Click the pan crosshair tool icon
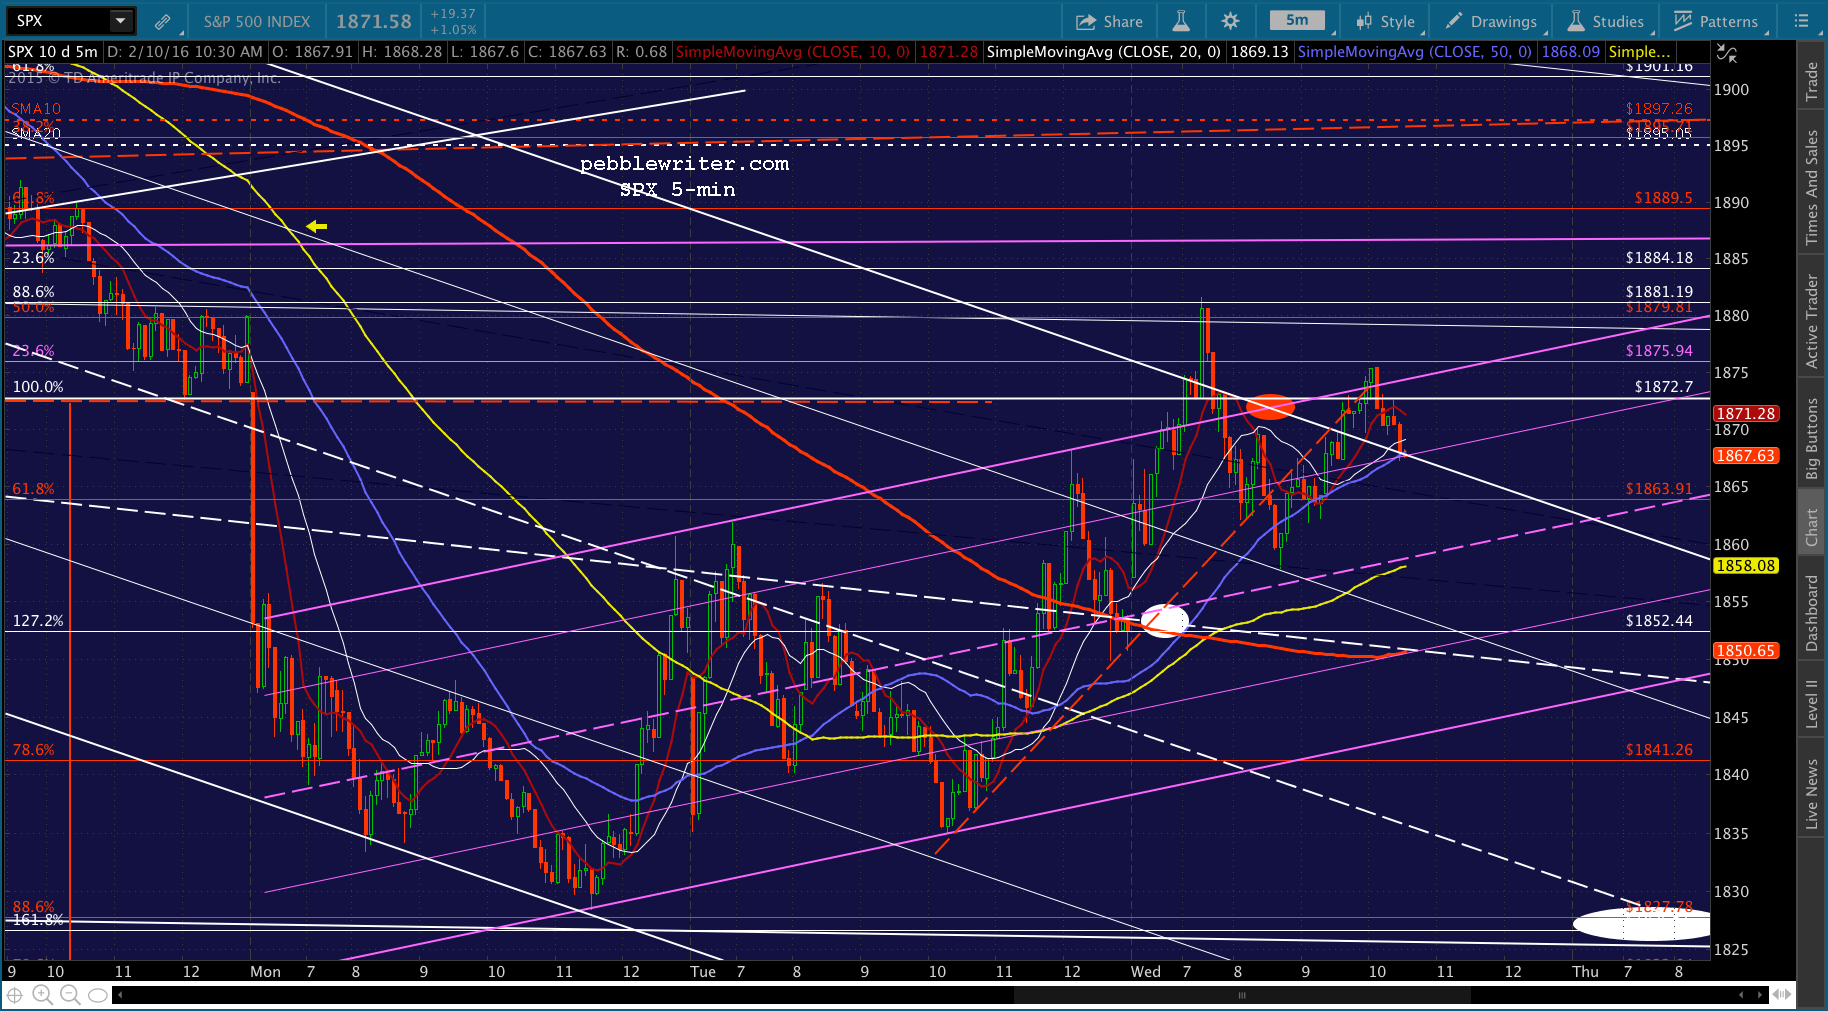The width and height of the screenshot is (1828, 1011). point(15,995)
